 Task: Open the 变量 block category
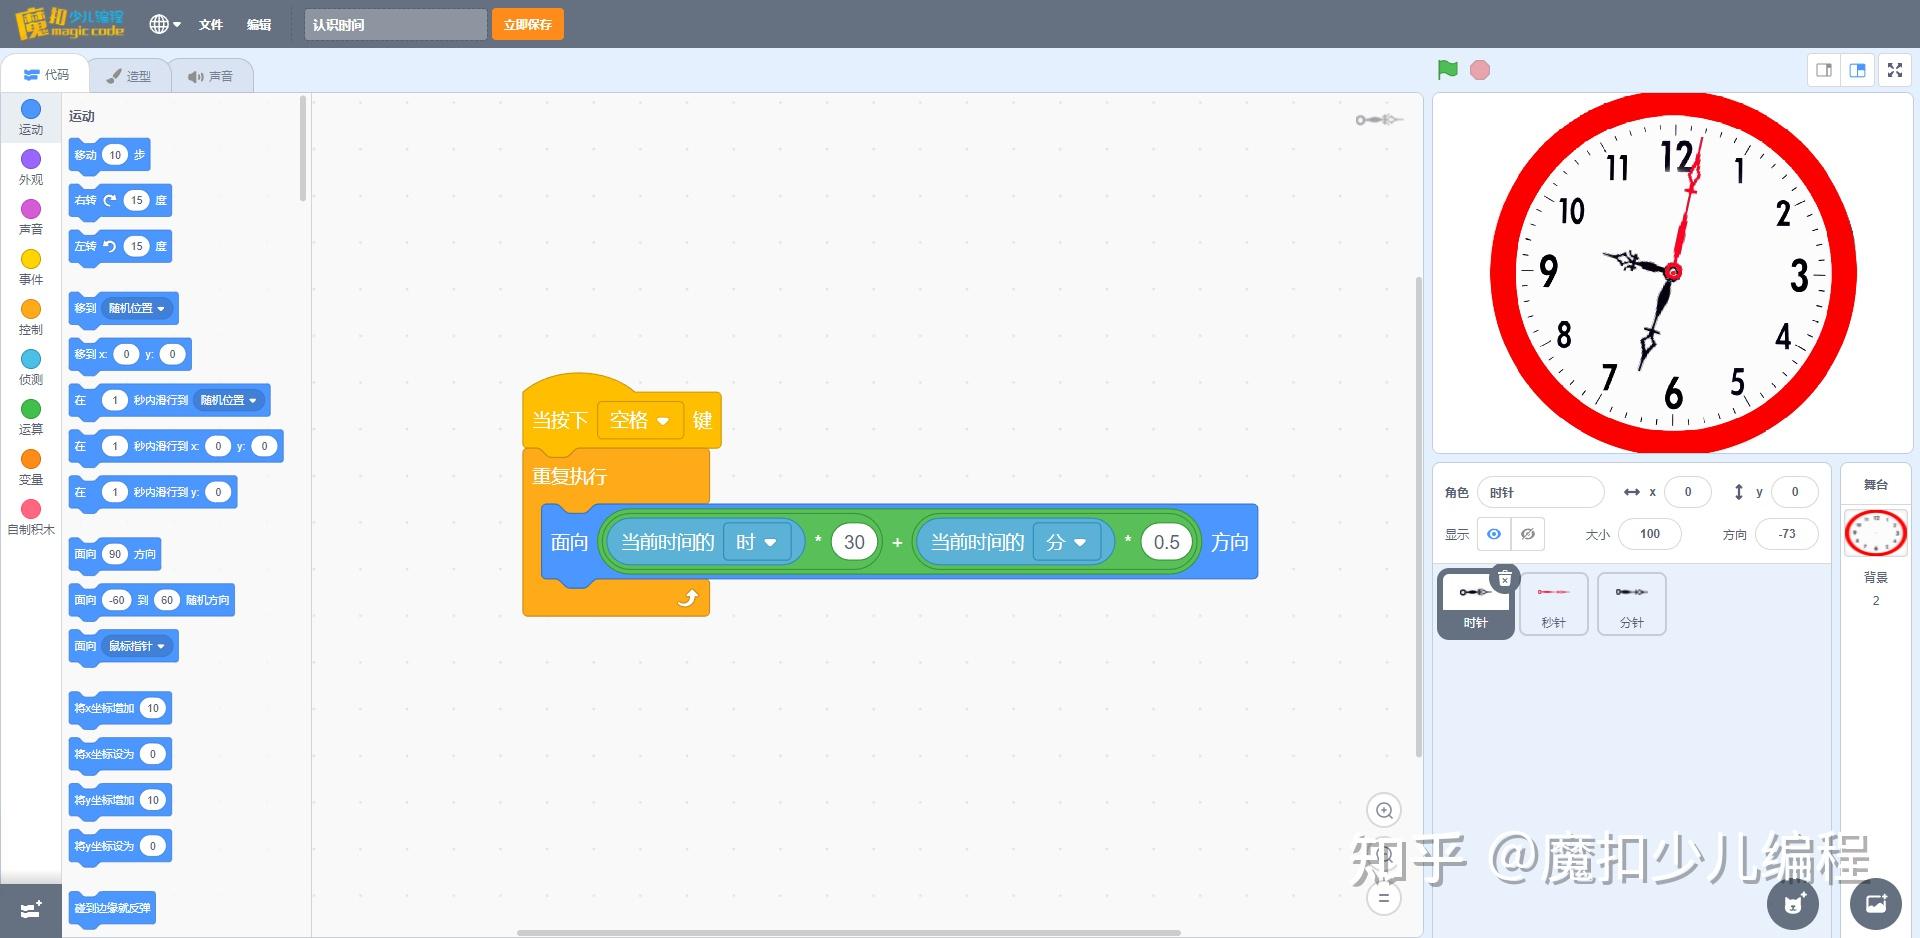click(x=31, y=466)
